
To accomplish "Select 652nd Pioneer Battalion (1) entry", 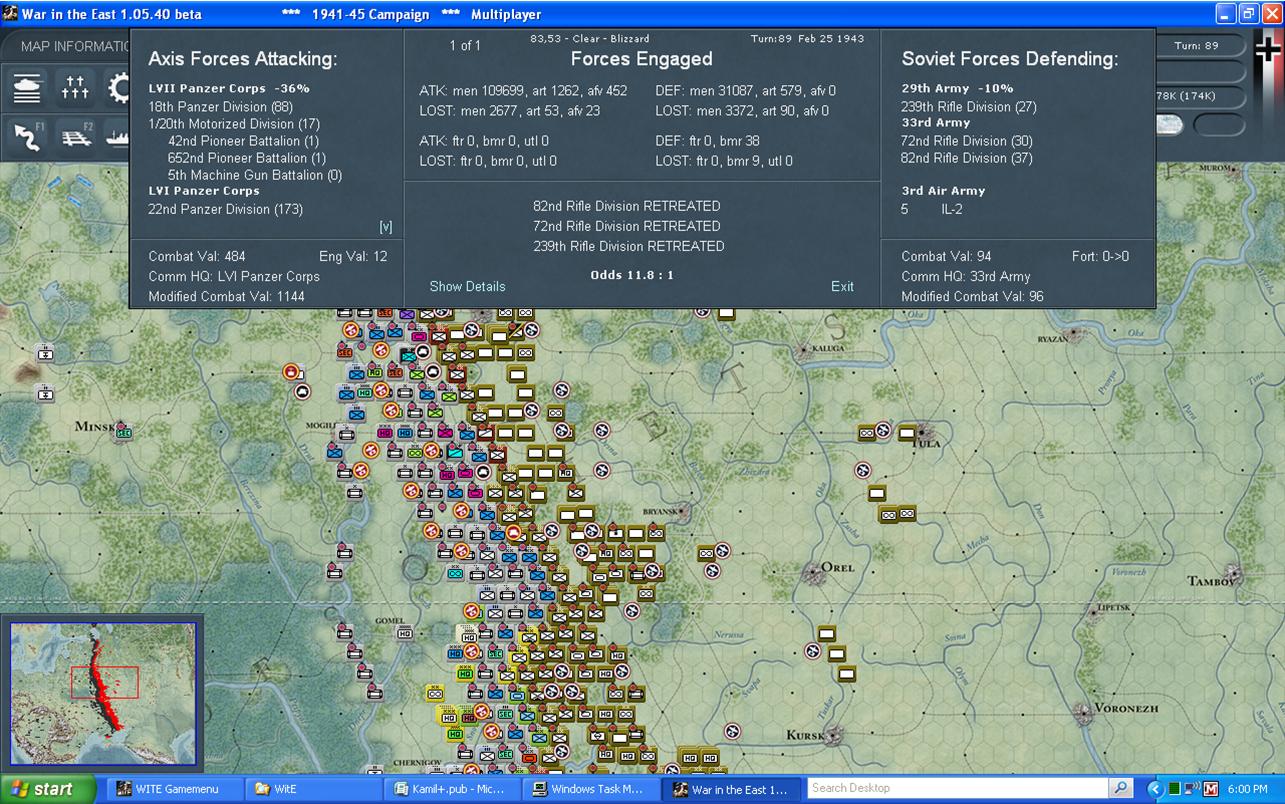I will pyautogui.click(x=247, y=158).
